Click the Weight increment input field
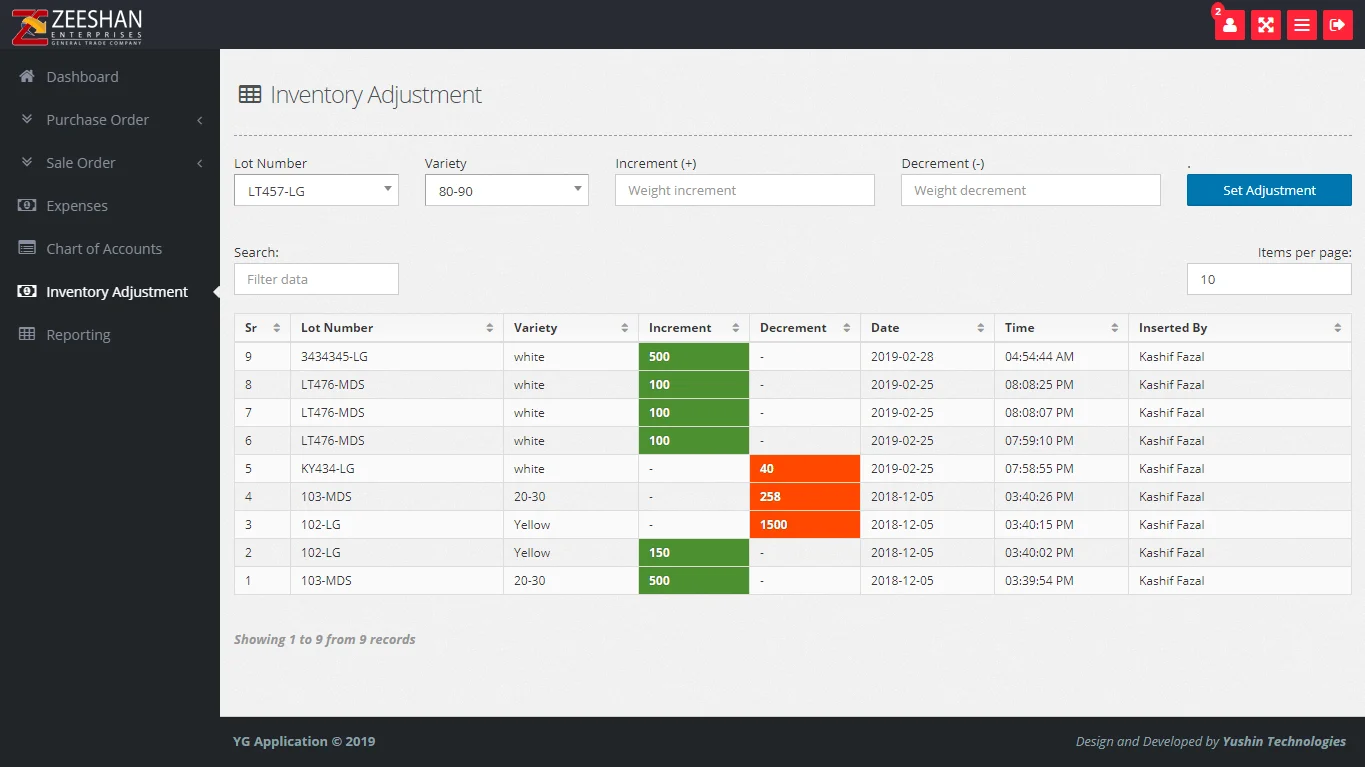Image resolution: width=1365 pixels, height=767 pixels. [x=744, y=191]
